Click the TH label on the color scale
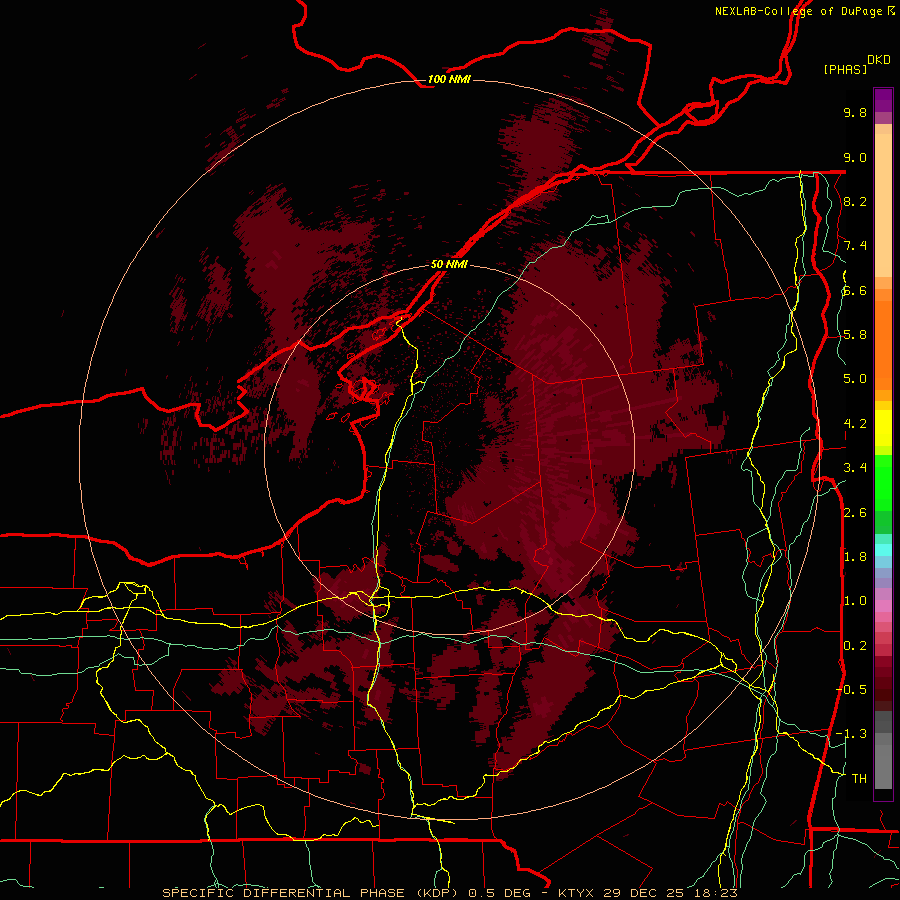 click(859, 779)
